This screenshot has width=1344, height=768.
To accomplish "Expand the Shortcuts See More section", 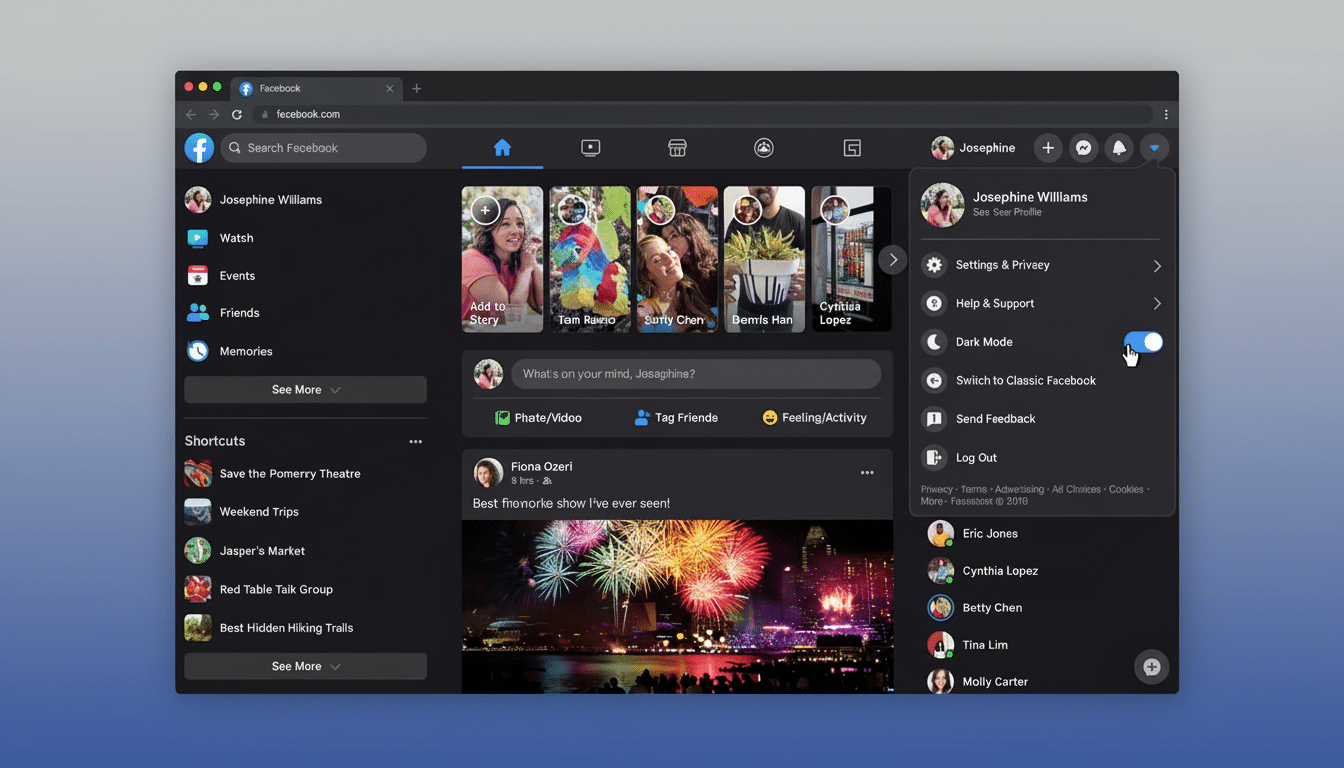I will click(x=305, y=666).
